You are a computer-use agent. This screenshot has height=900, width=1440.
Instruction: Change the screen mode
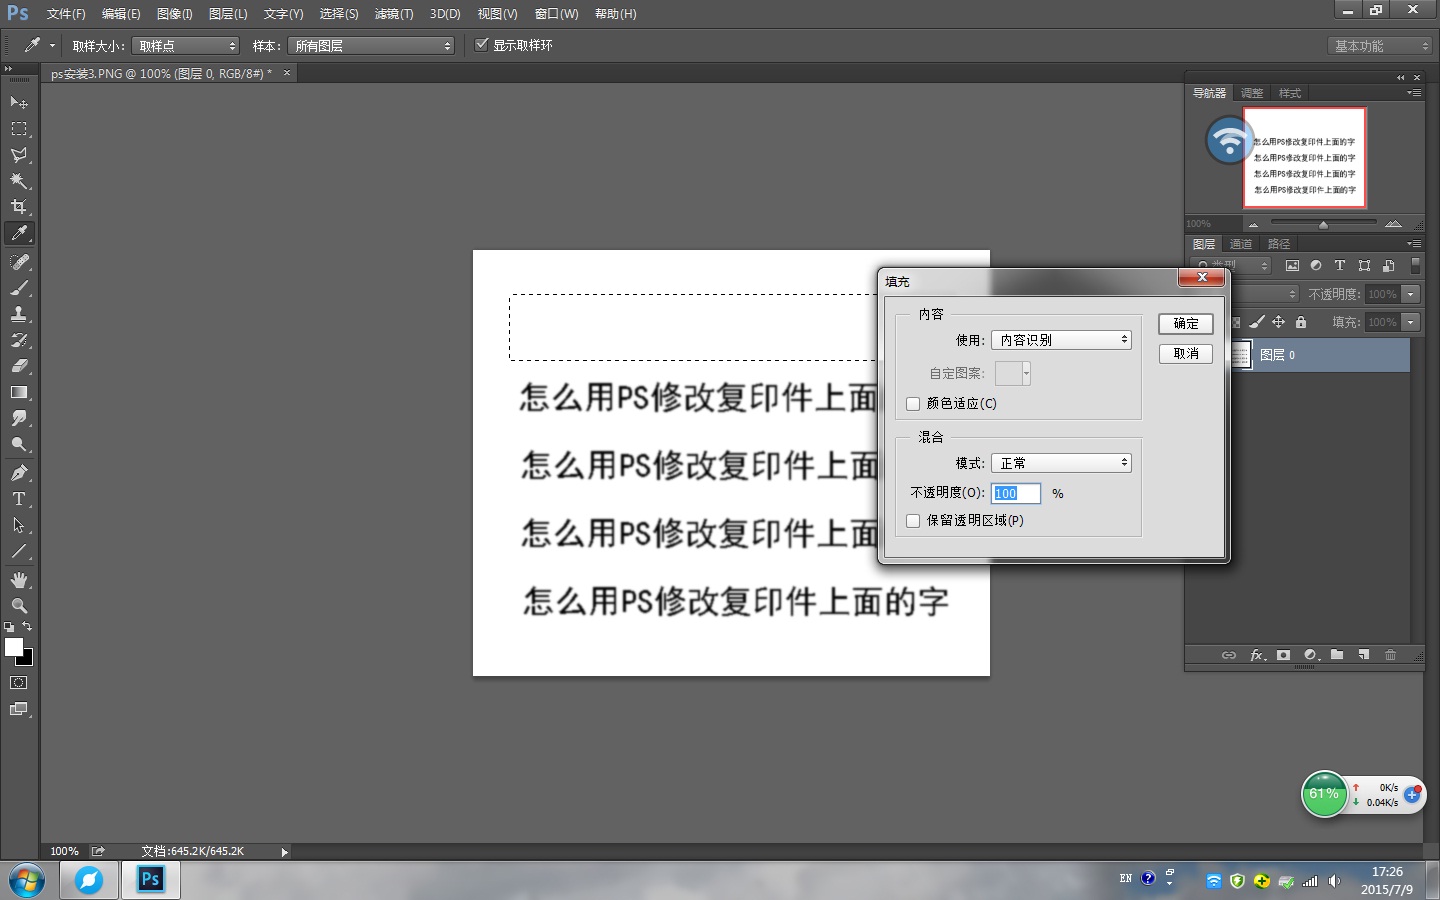(19, 709)
